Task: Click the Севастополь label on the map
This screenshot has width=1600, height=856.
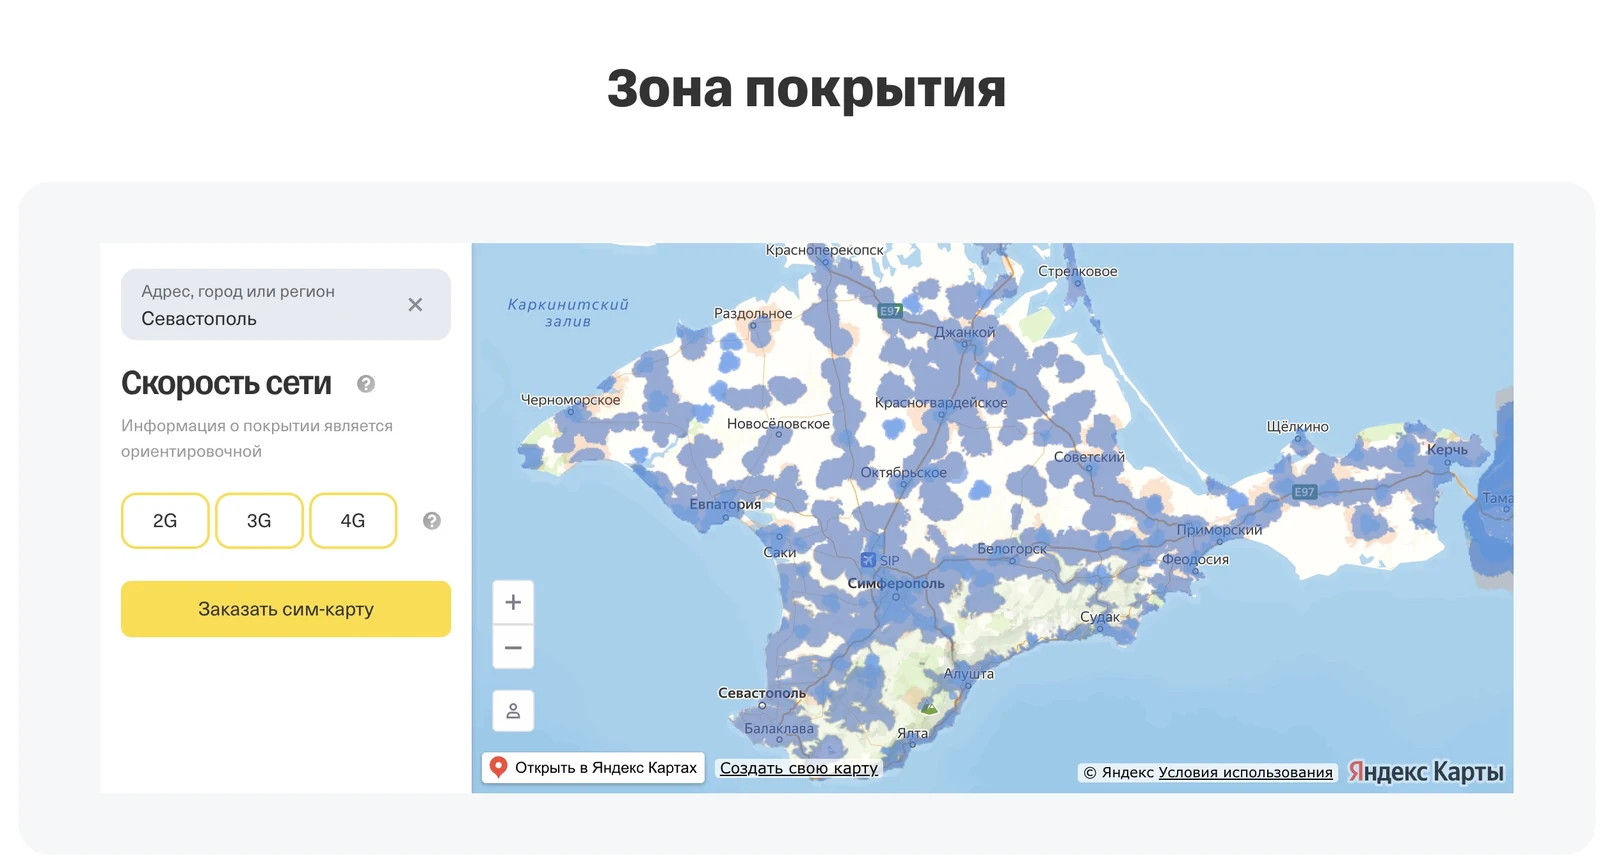Action: click(x=762, y=693)
